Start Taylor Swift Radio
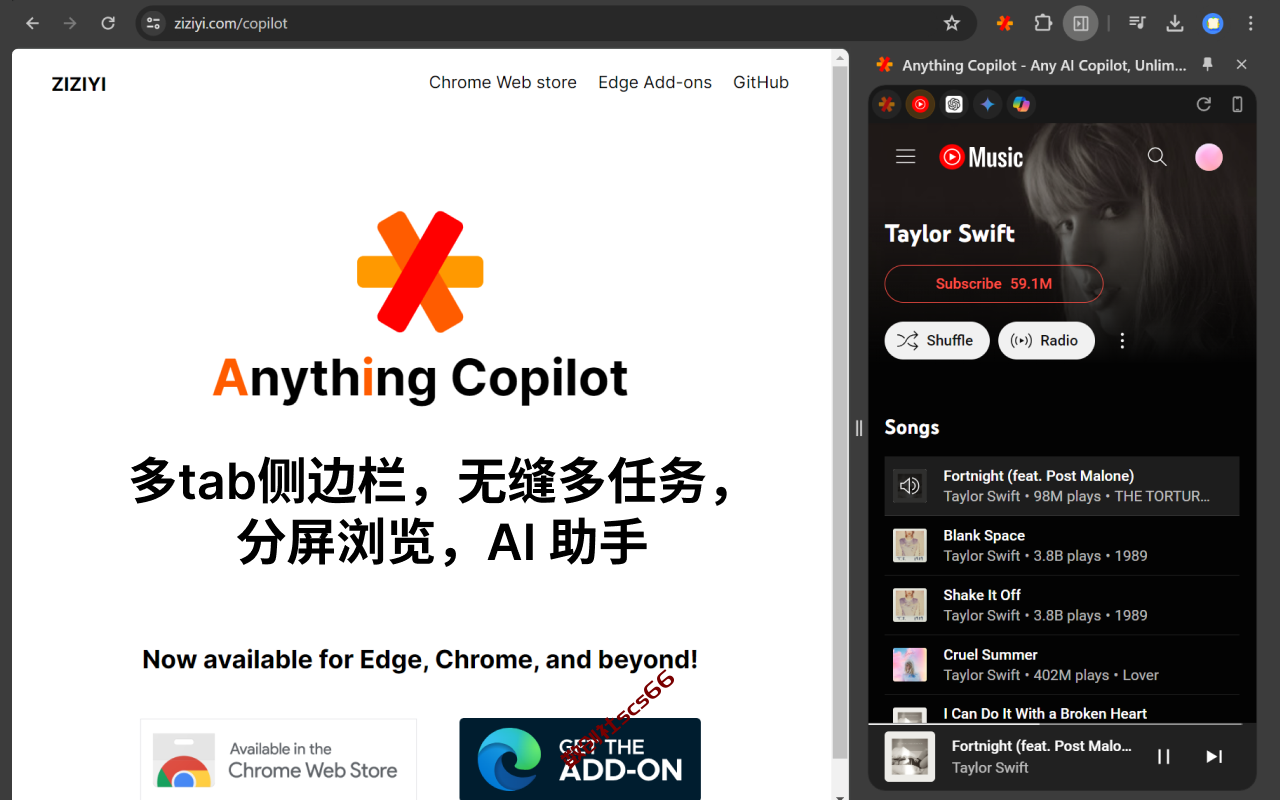The width and height of the screenshot is (1280, 800). click(1046, 341)
